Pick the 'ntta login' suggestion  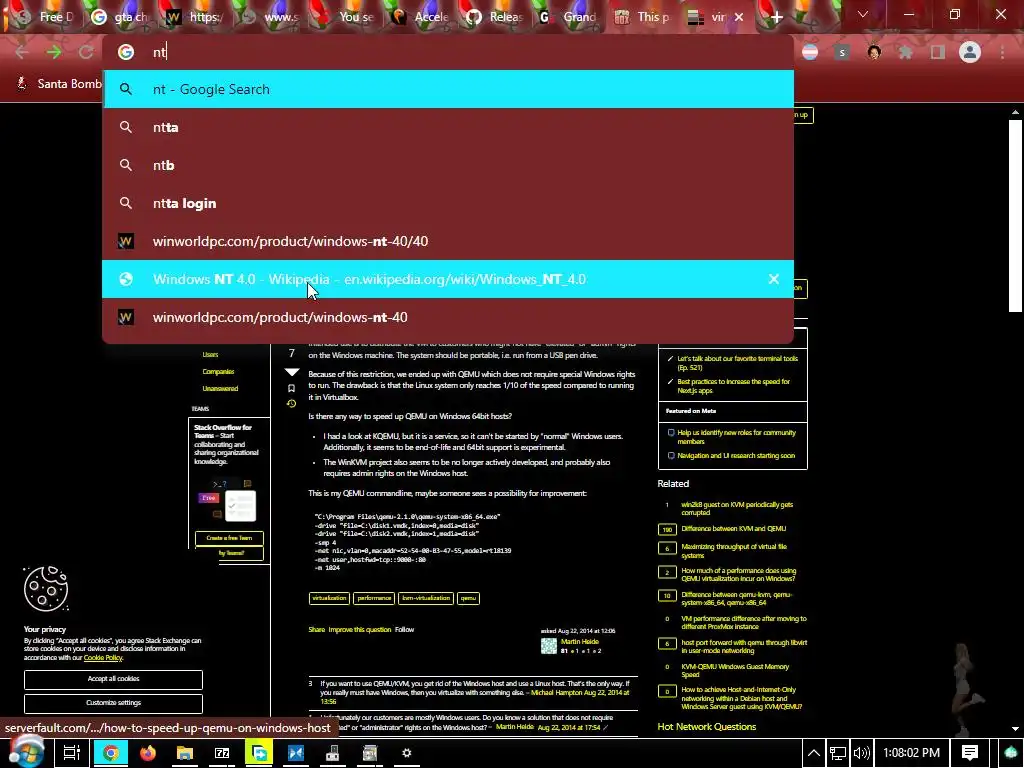point(448,203)
